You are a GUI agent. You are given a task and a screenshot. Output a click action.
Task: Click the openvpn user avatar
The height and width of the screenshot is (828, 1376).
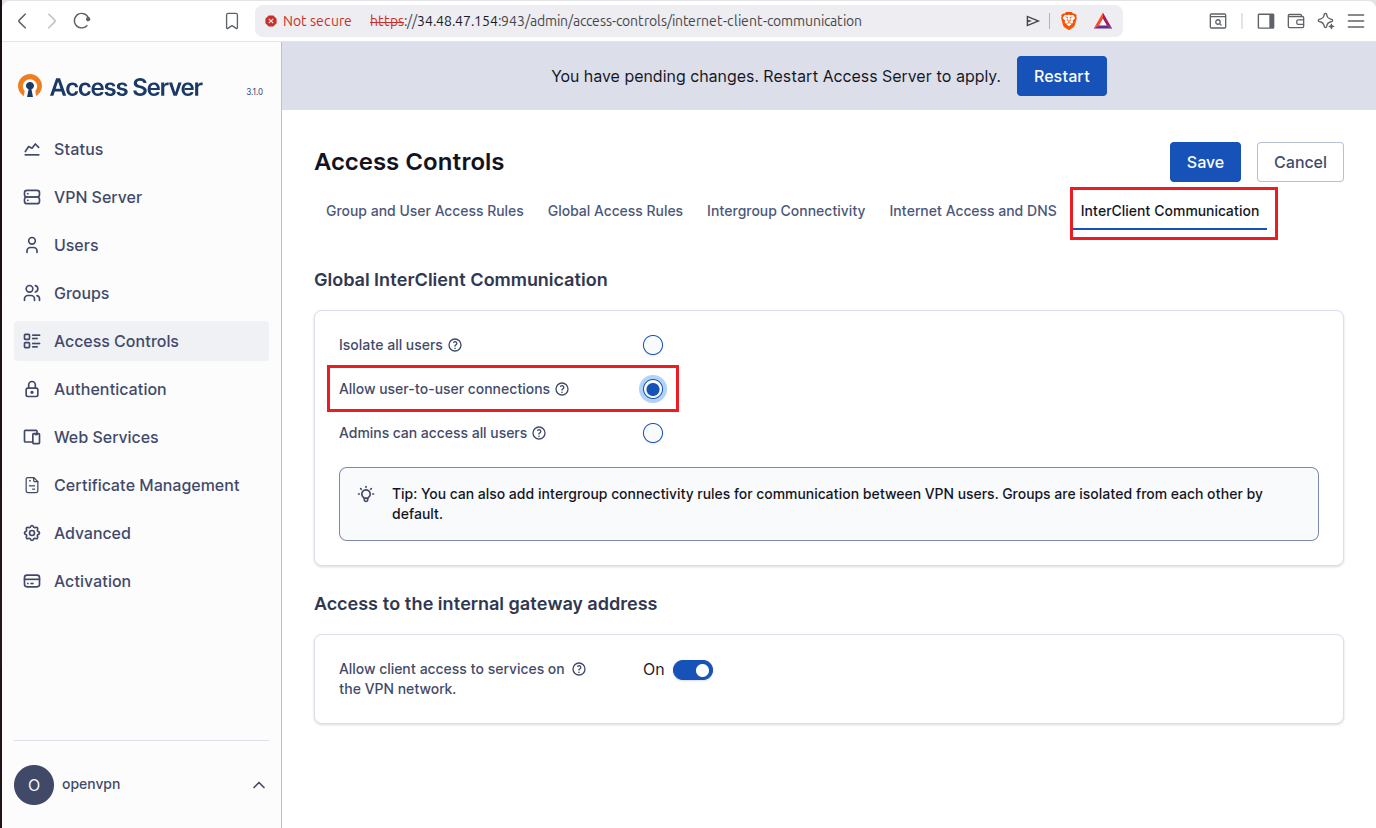click(34, 785)
